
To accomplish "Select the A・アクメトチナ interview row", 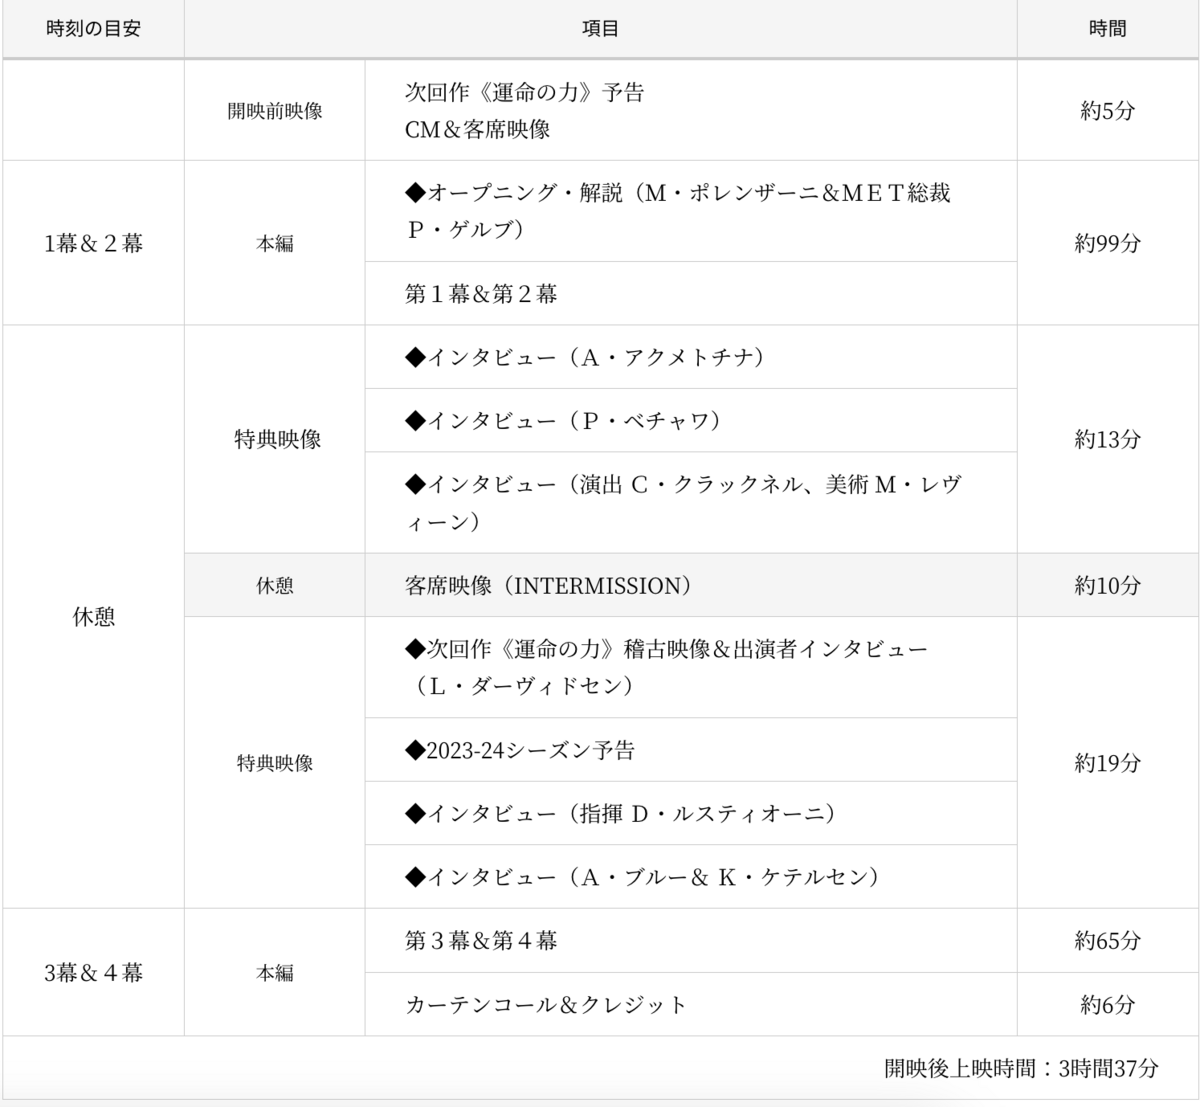I will click(x=690, y=357).
